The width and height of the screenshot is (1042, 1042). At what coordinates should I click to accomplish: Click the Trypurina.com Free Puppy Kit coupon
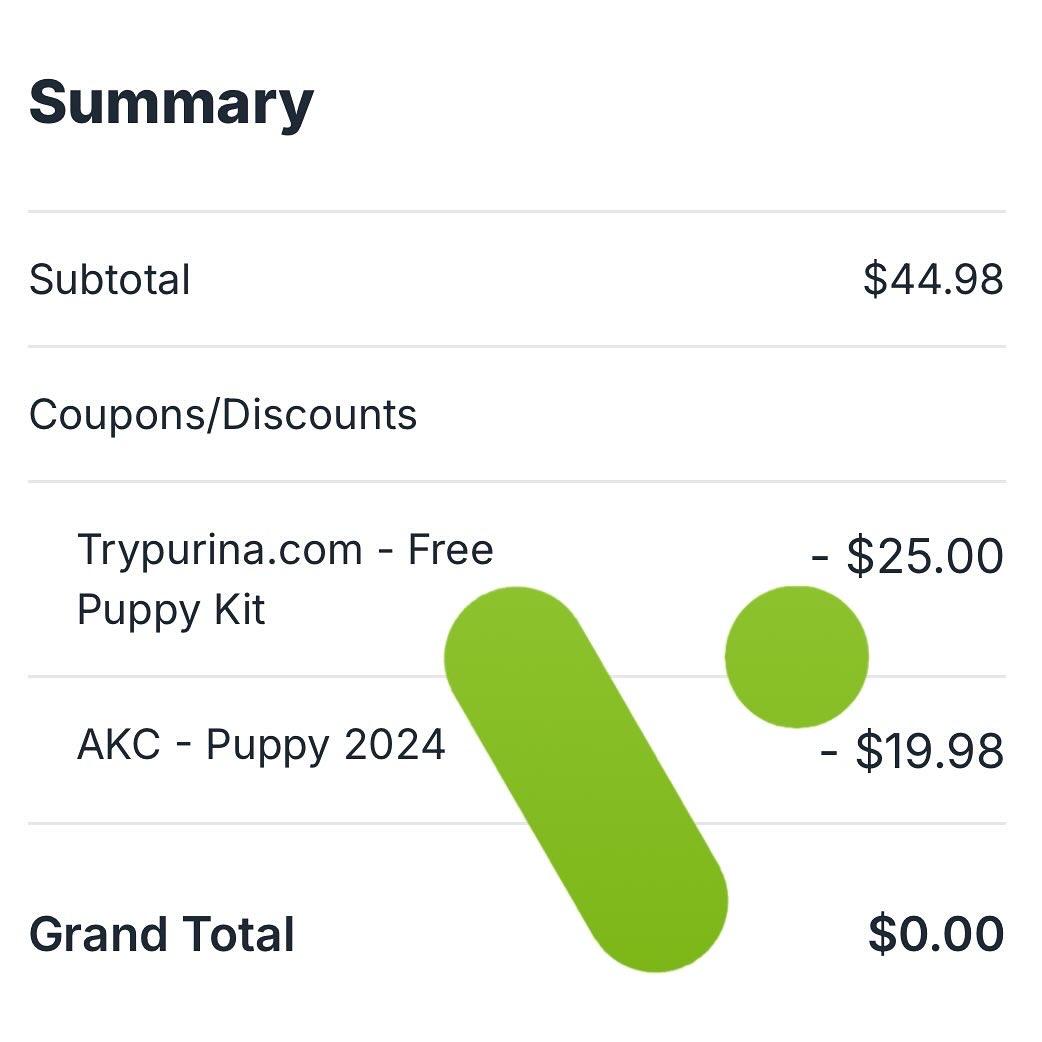(x=285, y=579)
